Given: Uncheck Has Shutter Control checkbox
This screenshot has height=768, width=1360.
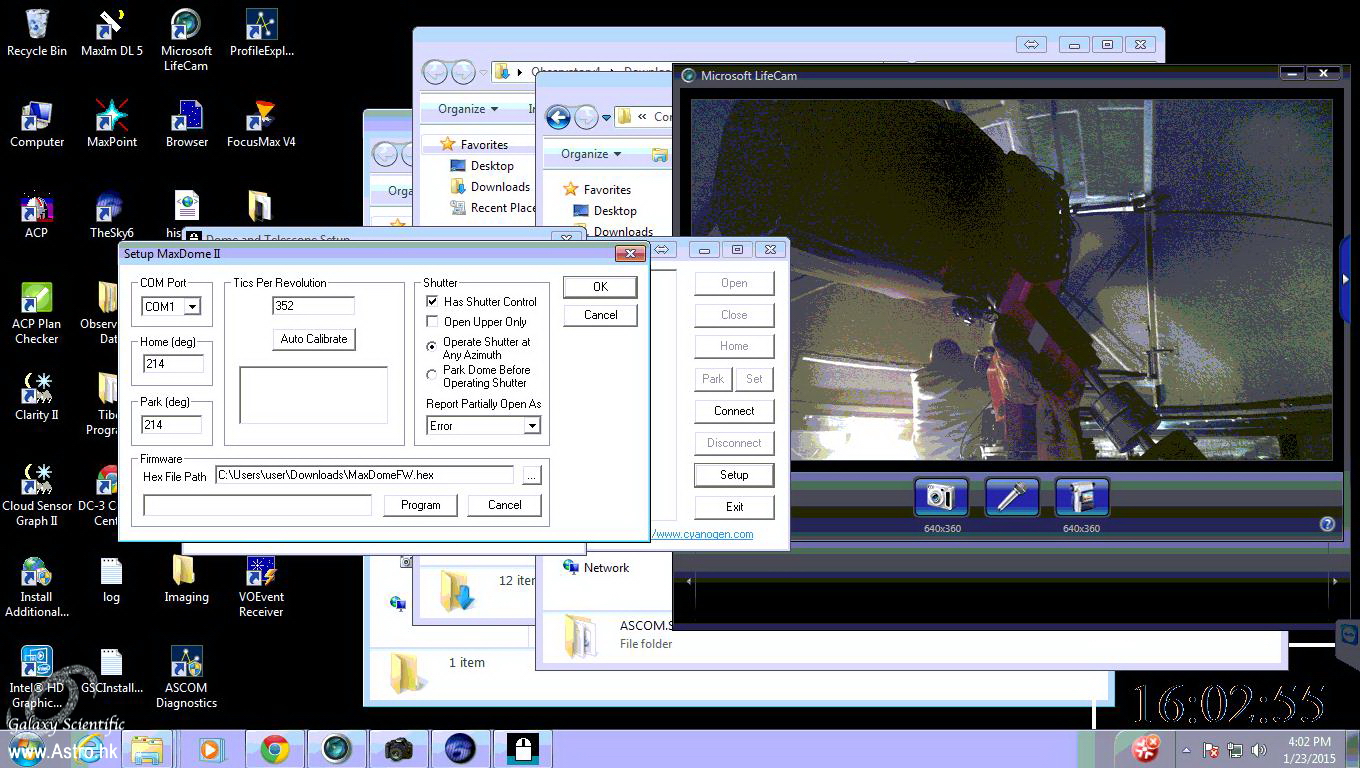Looking at the screenshot, I should coord(432,301).
